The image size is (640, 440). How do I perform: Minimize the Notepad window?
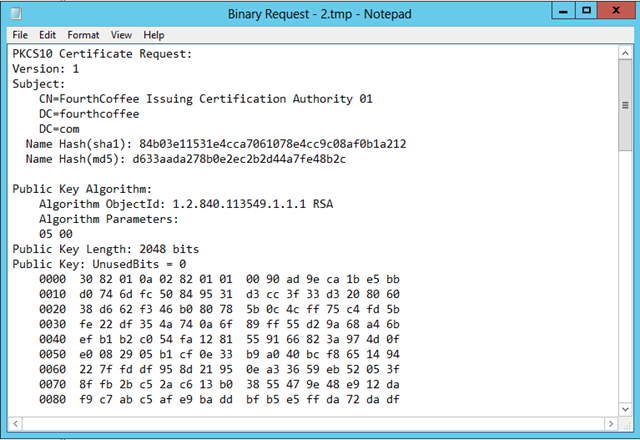(x=563, y=11)
